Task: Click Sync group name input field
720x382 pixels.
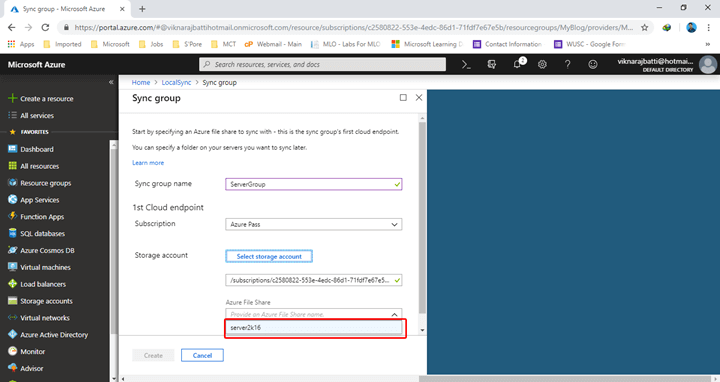Action: click(x=314, y=184)
